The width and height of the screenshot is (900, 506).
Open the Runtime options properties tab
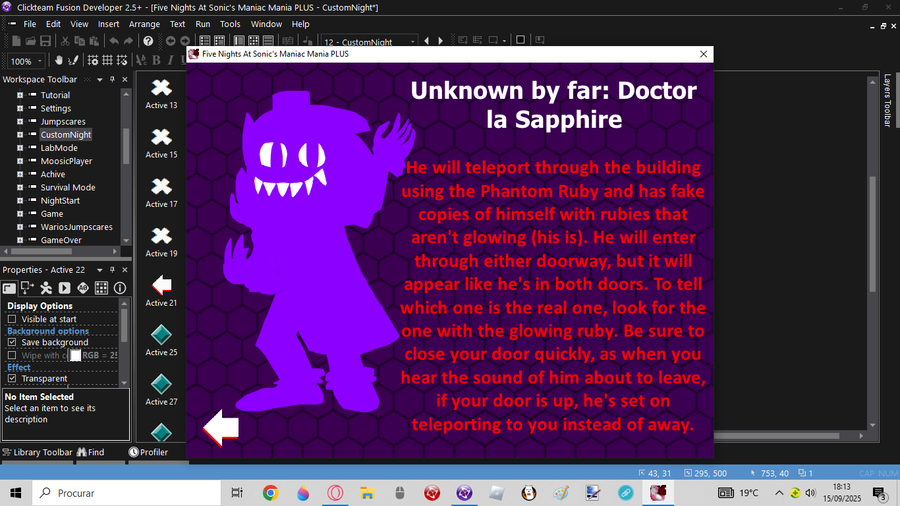(x=64, y=288)
